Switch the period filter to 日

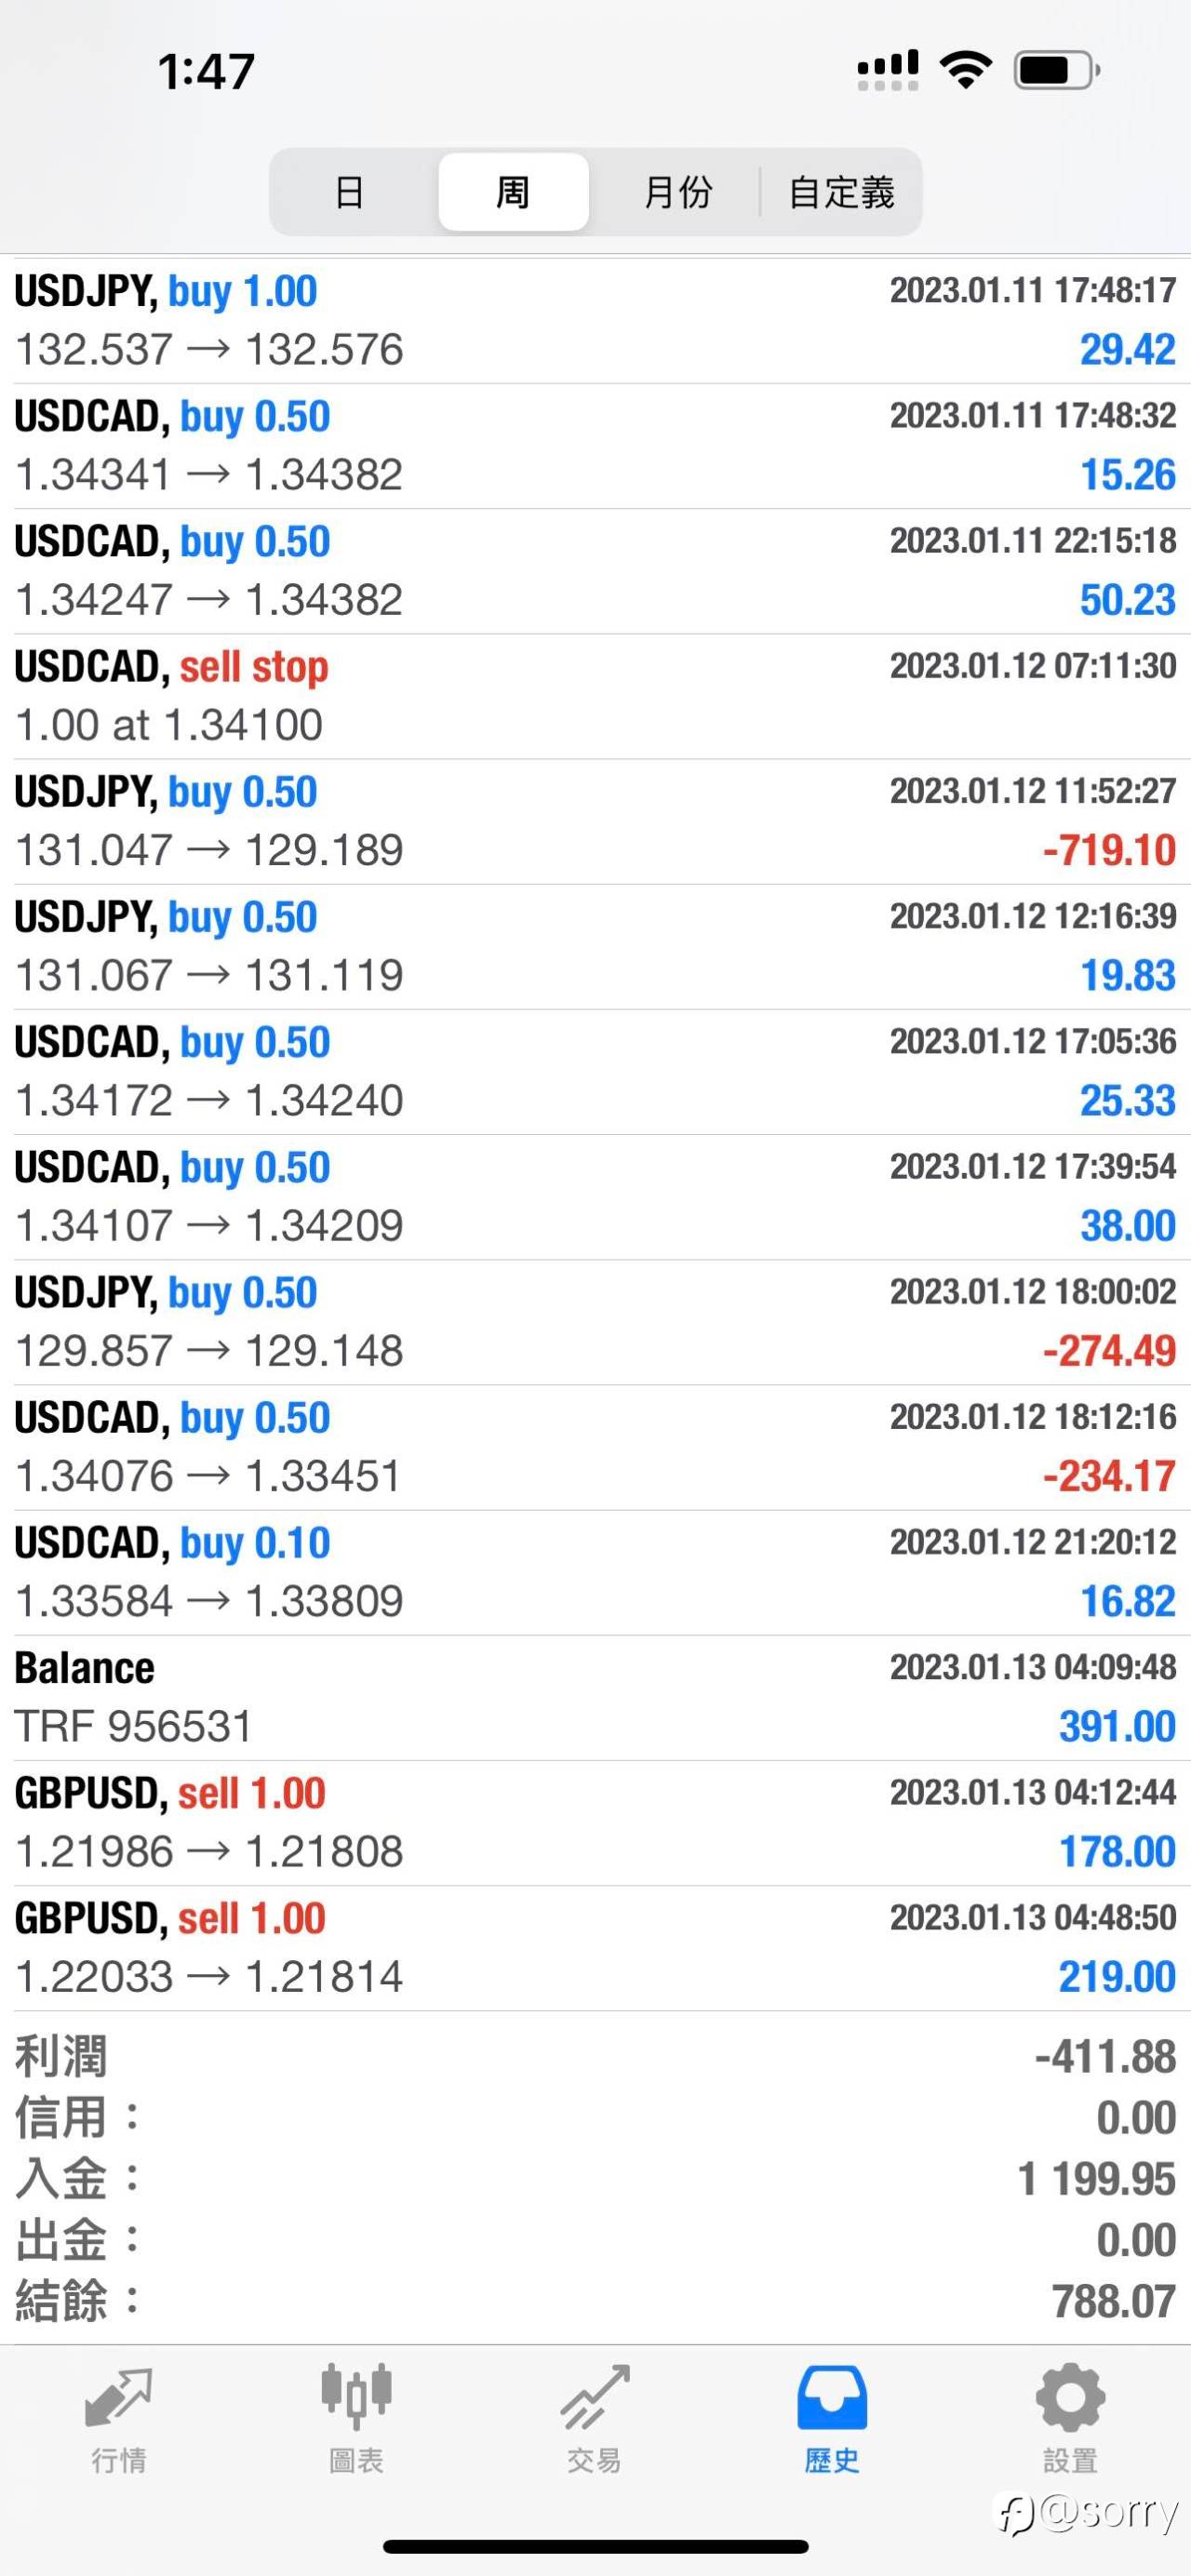click(349, 192)
